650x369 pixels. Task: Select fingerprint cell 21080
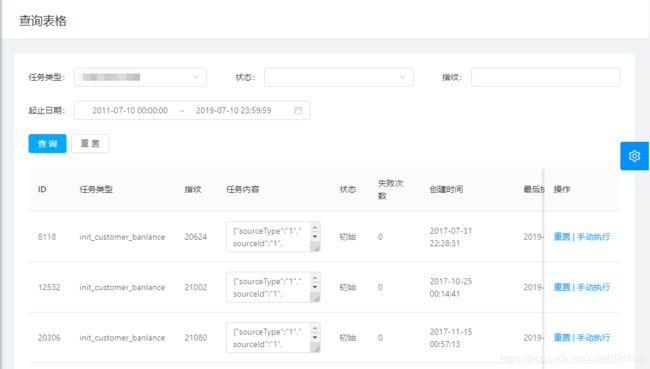[196, 337]
